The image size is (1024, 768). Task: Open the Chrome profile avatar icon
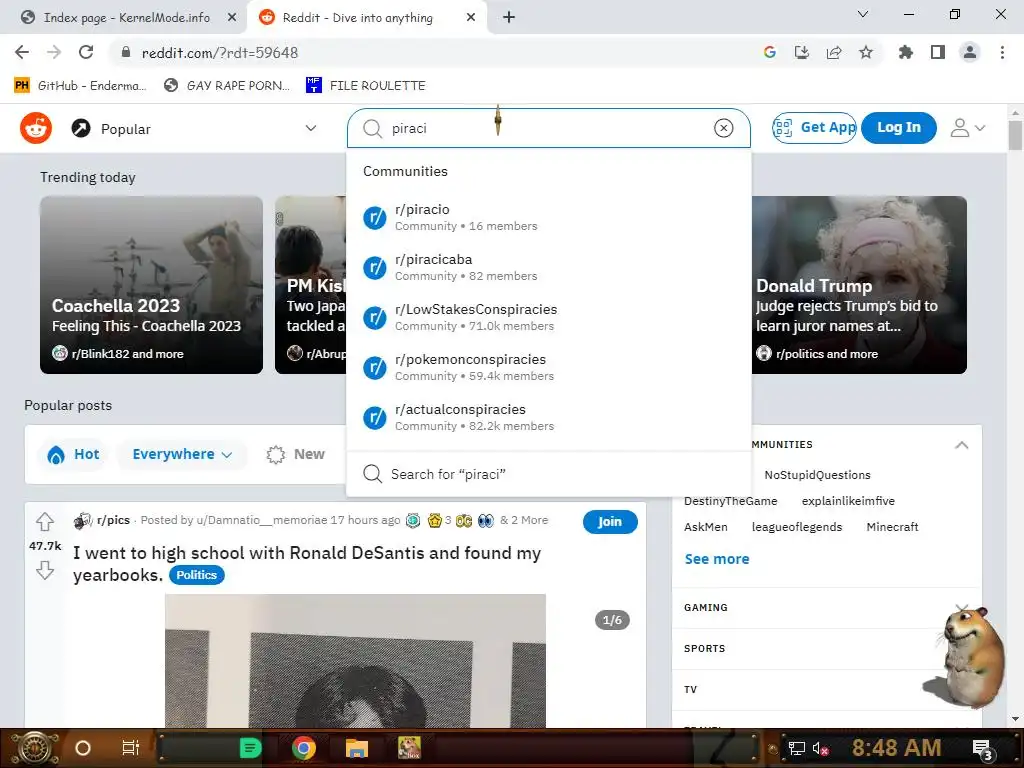coord(970,52)
